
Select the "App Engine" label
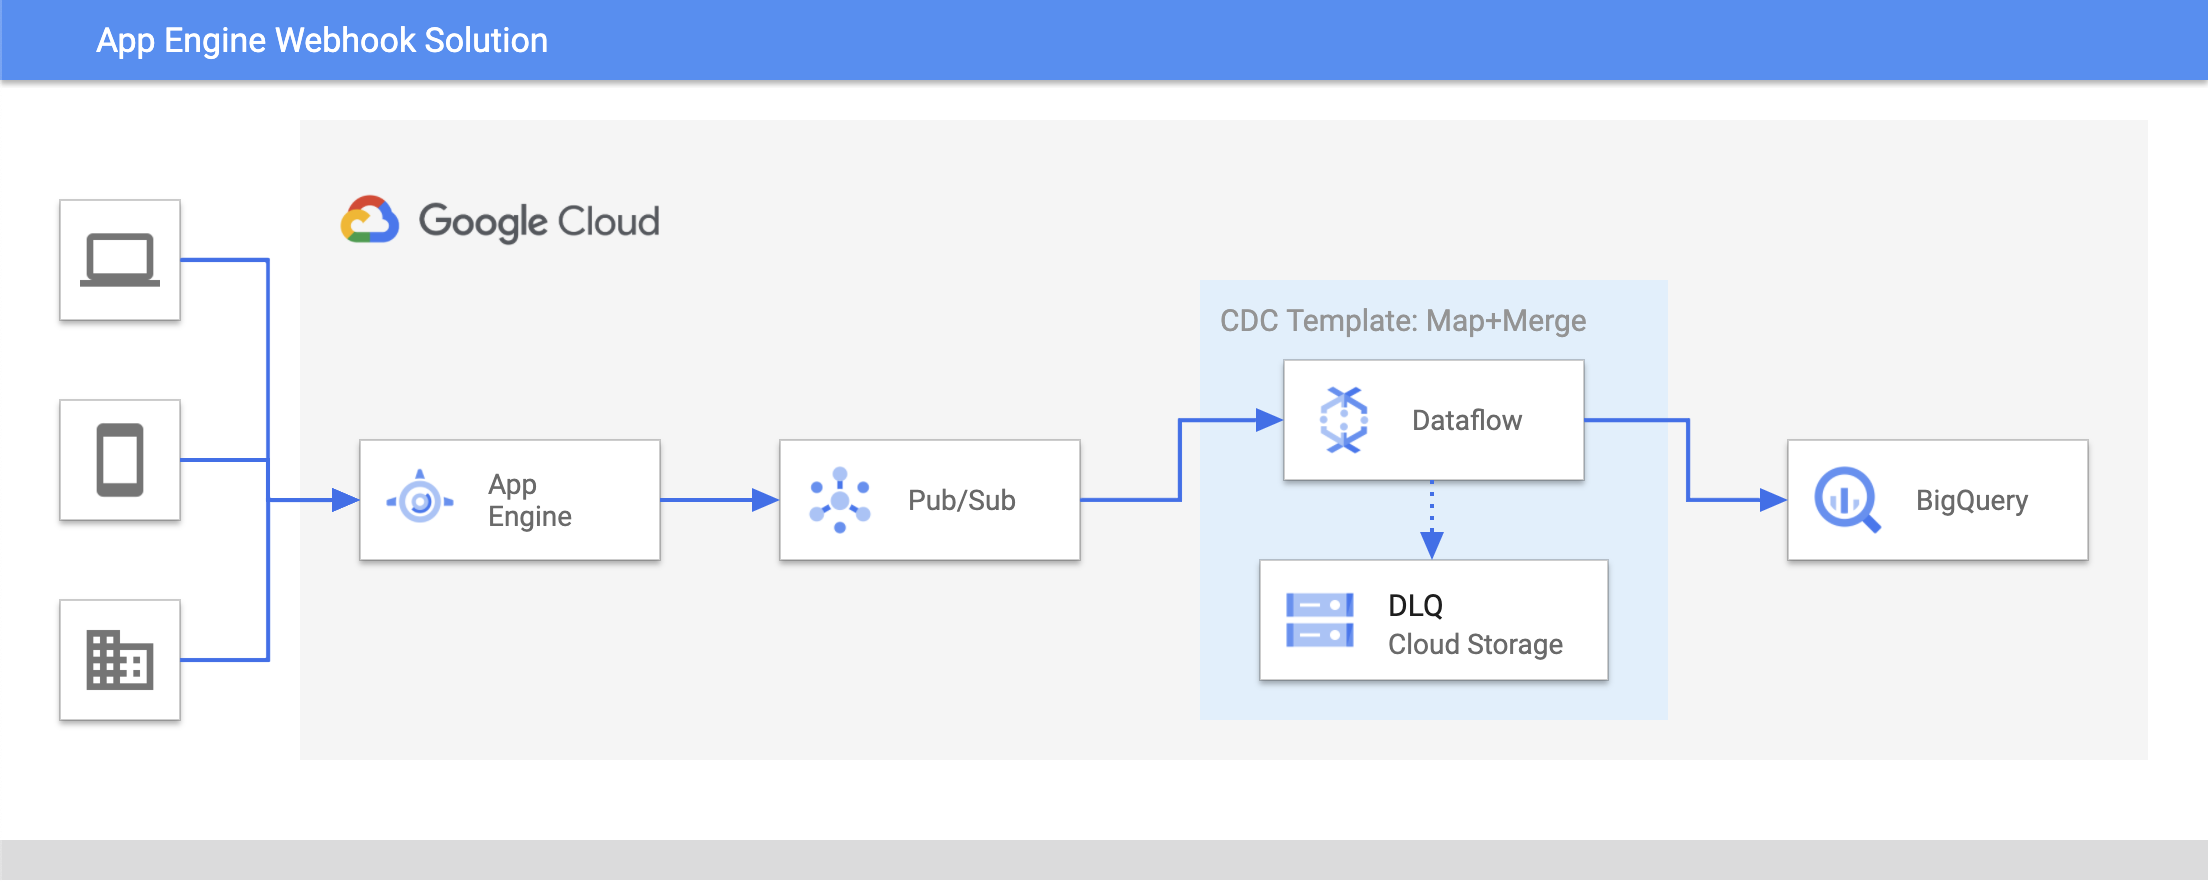coord(530,500)
